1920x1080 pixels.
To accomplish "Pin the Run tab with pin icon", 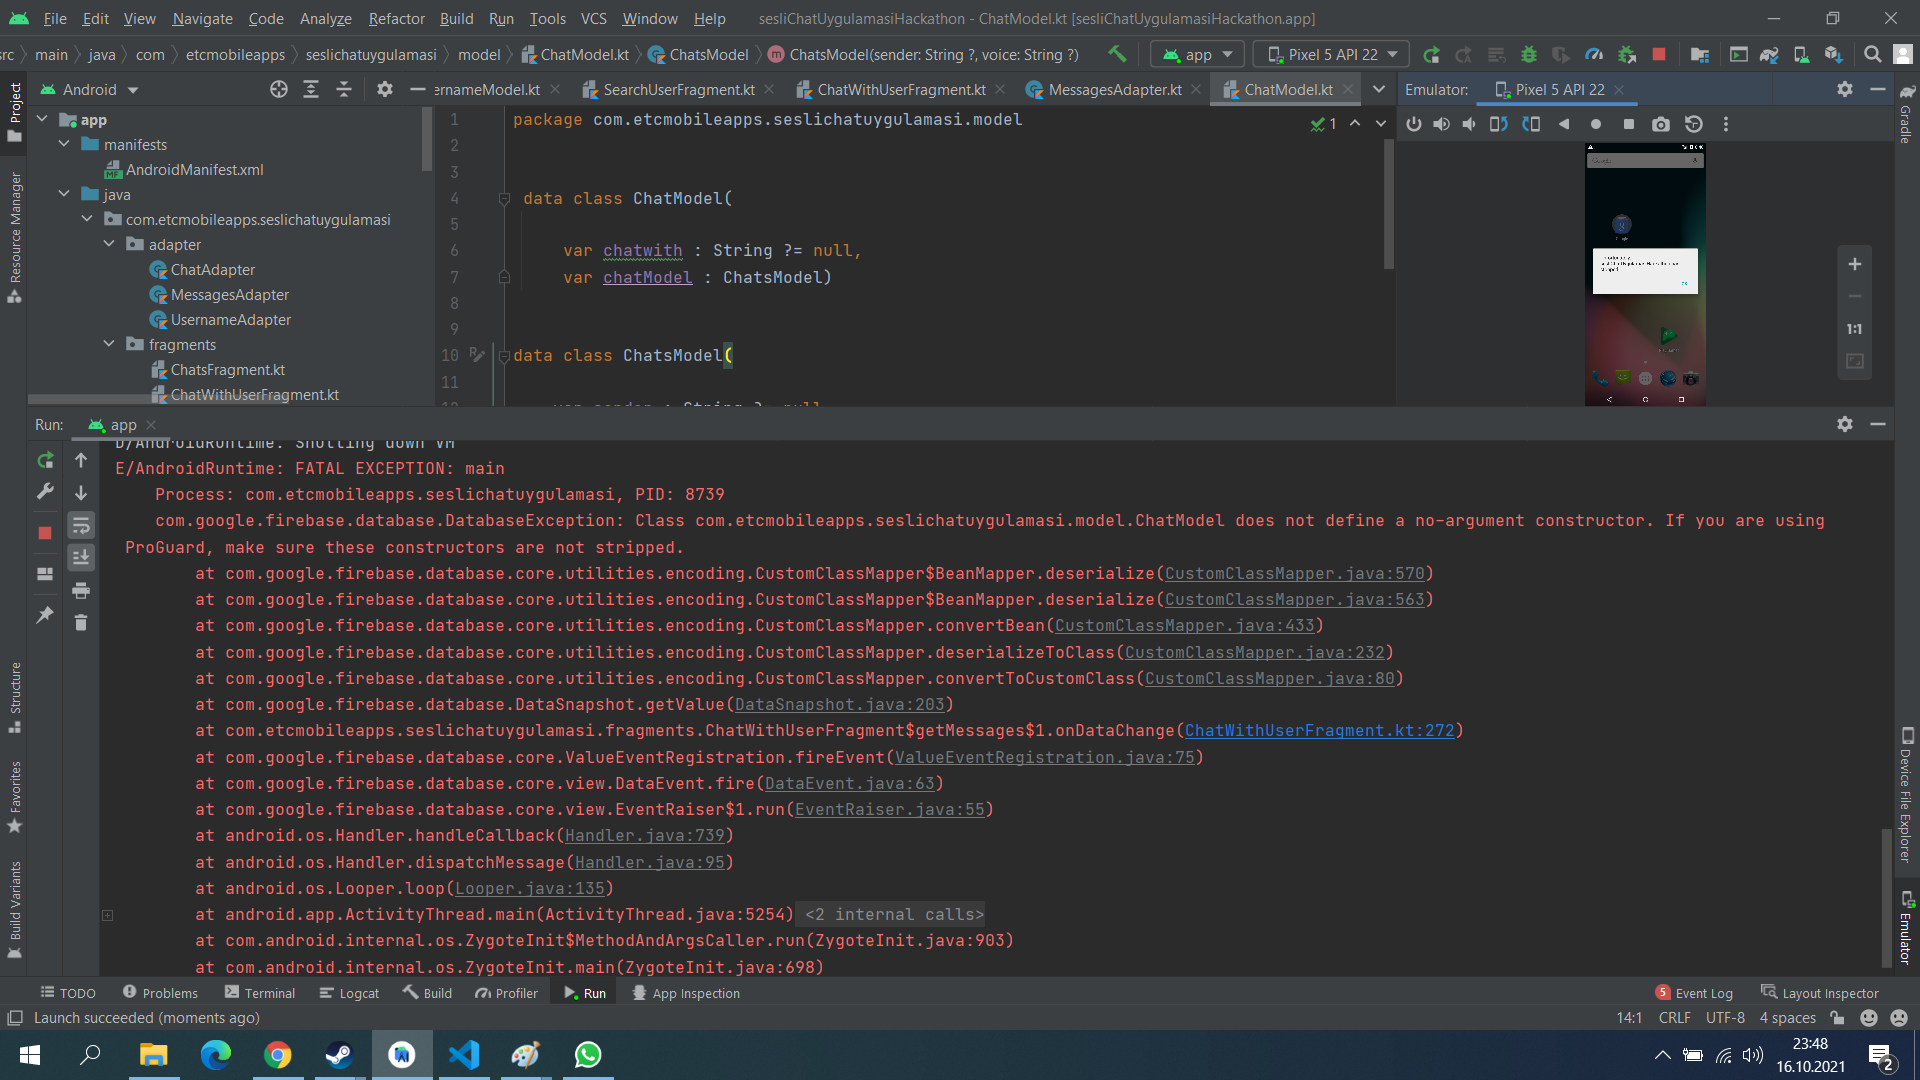I will coord(45,614).
